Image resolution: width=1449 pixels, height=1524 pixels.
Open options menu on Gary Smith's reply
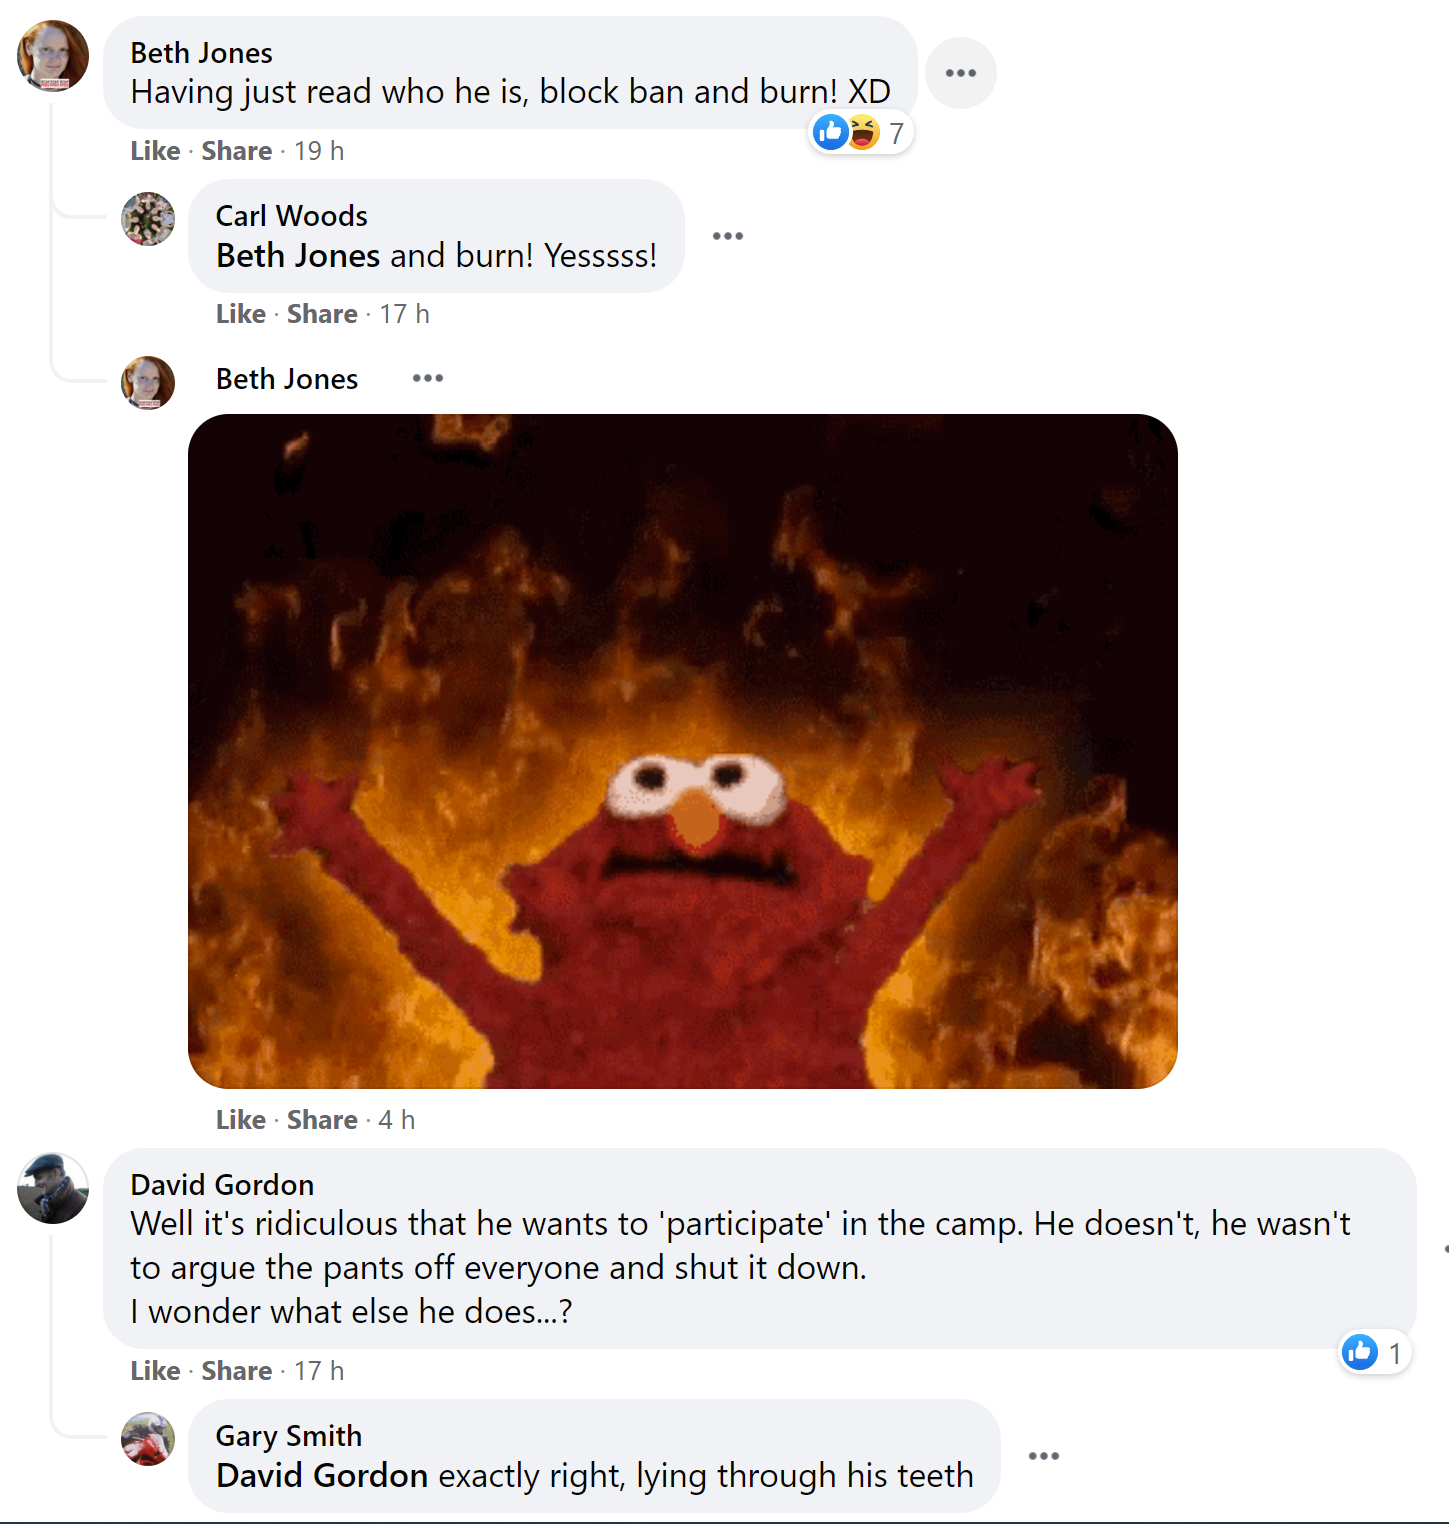pyautogui.click(x=1043, y=1456)
